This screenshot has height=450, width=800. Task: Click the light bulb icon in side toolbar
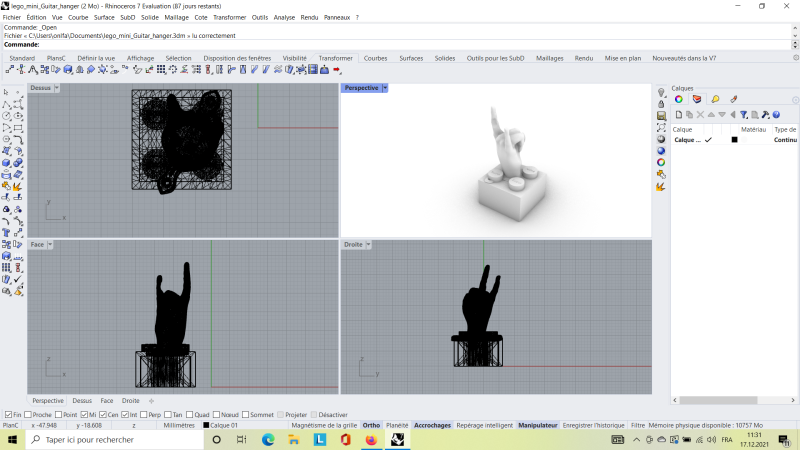tap(661, 92)
